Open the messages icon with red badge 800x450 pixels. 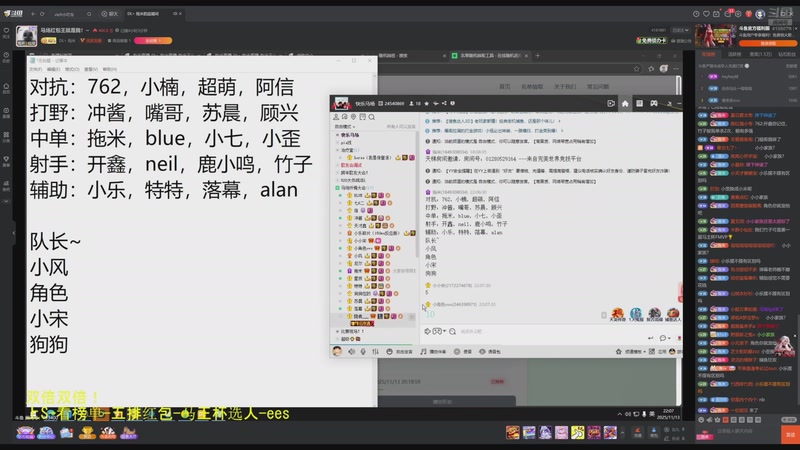pyautogui.click(x=729, y=13)
